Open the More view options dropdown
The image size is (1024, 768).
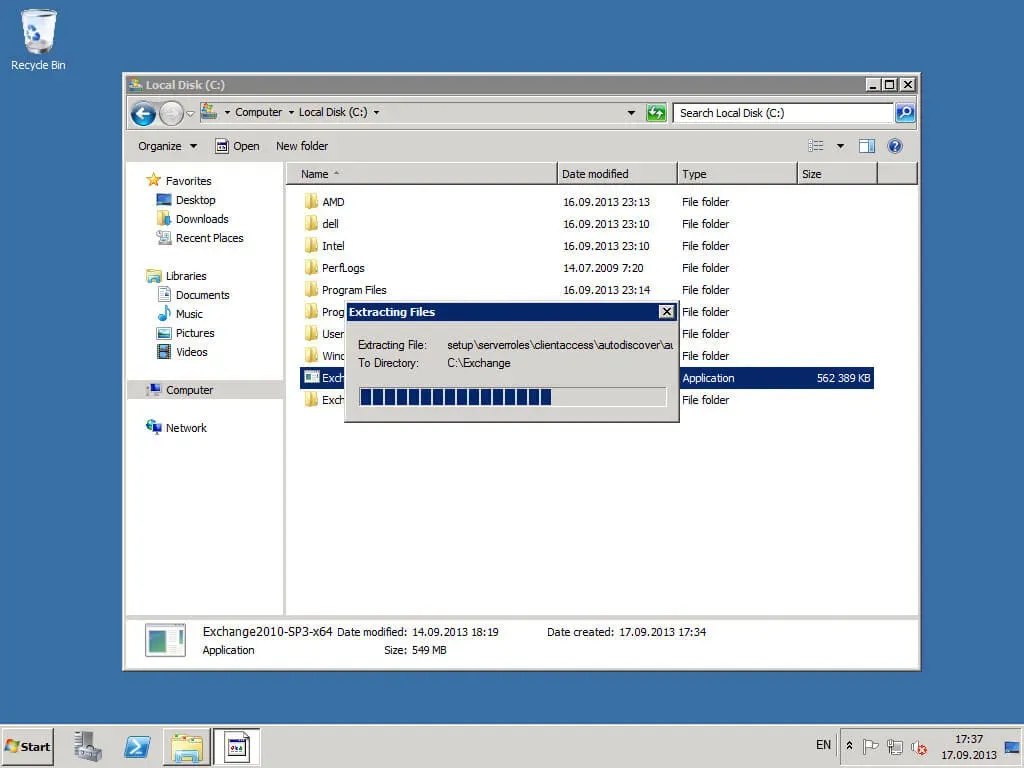[840, 146]
